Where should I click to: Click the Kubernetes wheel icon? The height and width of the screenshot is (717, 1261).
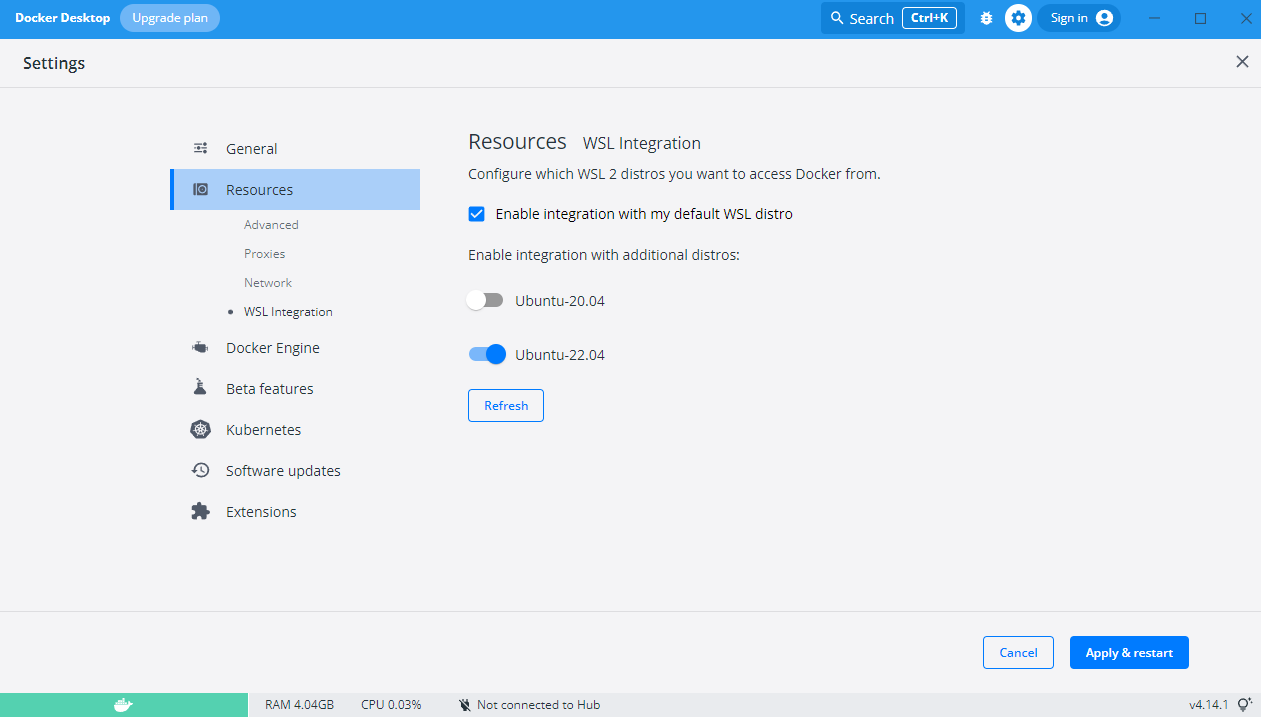click(200, 429)
